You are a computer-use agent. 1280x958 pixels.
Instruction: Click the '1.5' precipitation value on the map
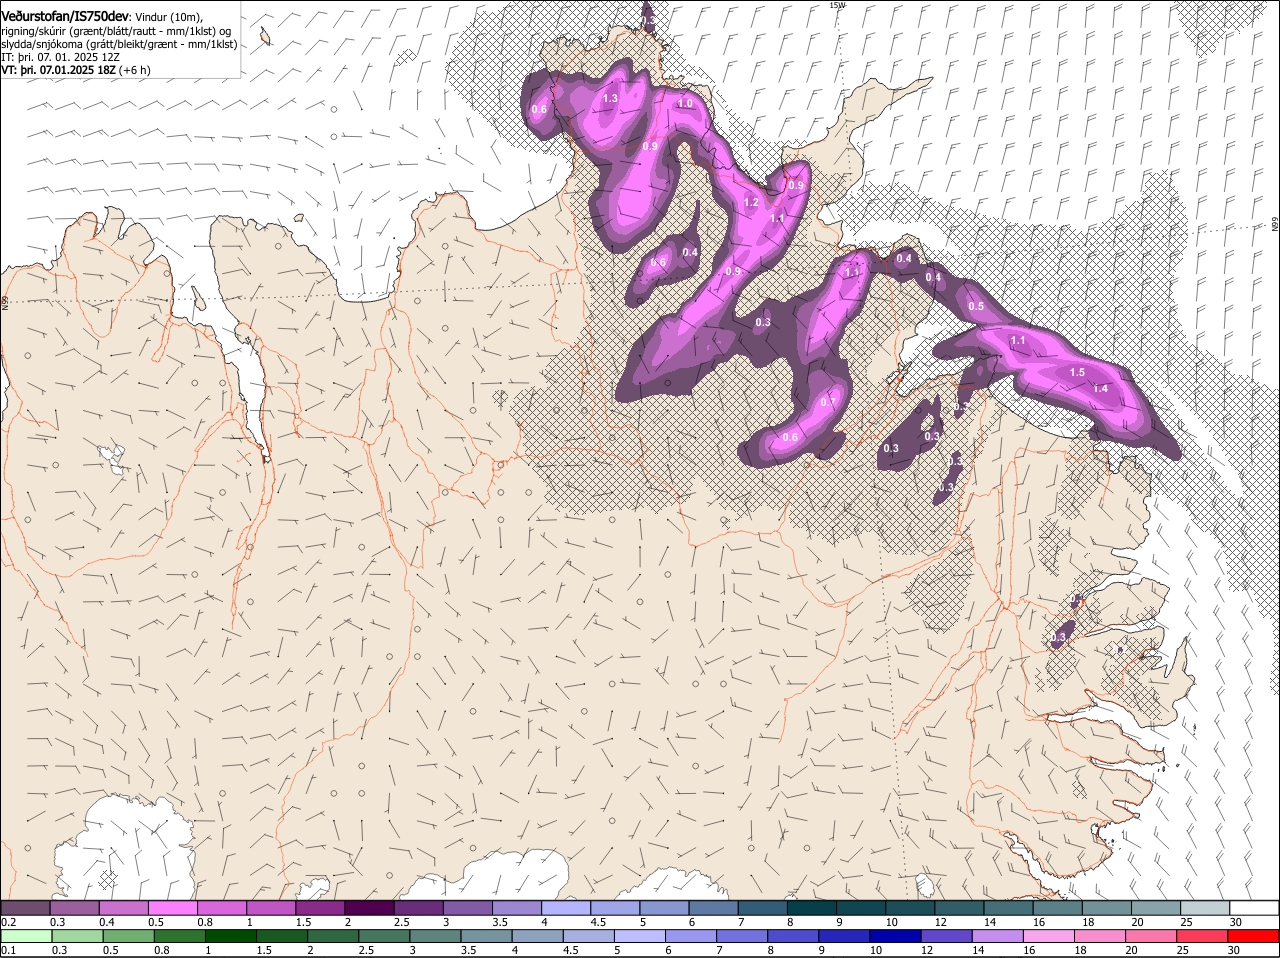point(1077,372)
